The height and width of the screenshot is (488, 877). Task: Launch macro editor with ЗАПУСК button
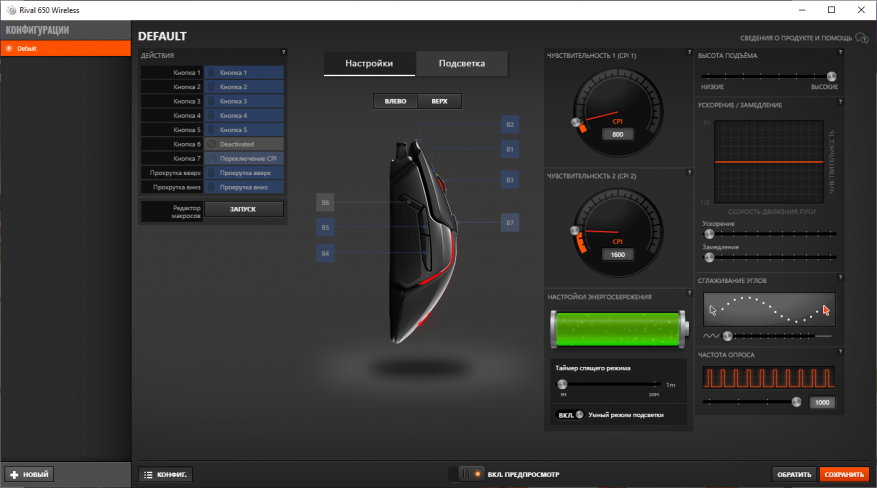click(243, 209)
